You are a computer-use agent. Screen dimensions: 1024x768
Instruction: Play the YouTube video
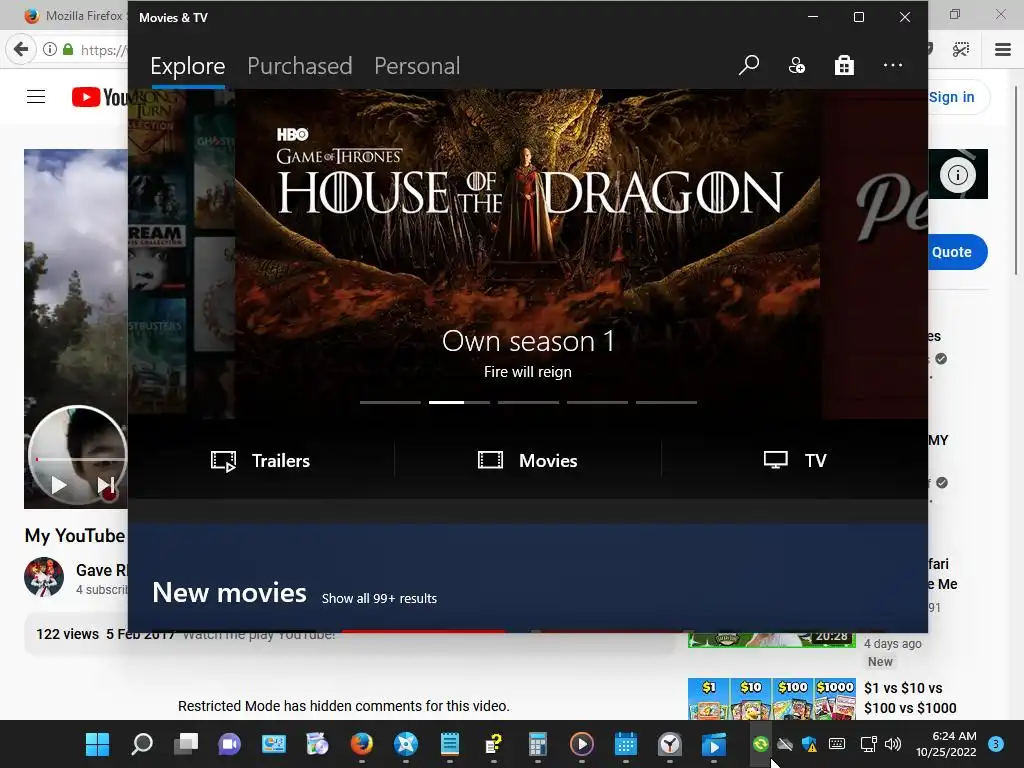[x=58, y=485]
